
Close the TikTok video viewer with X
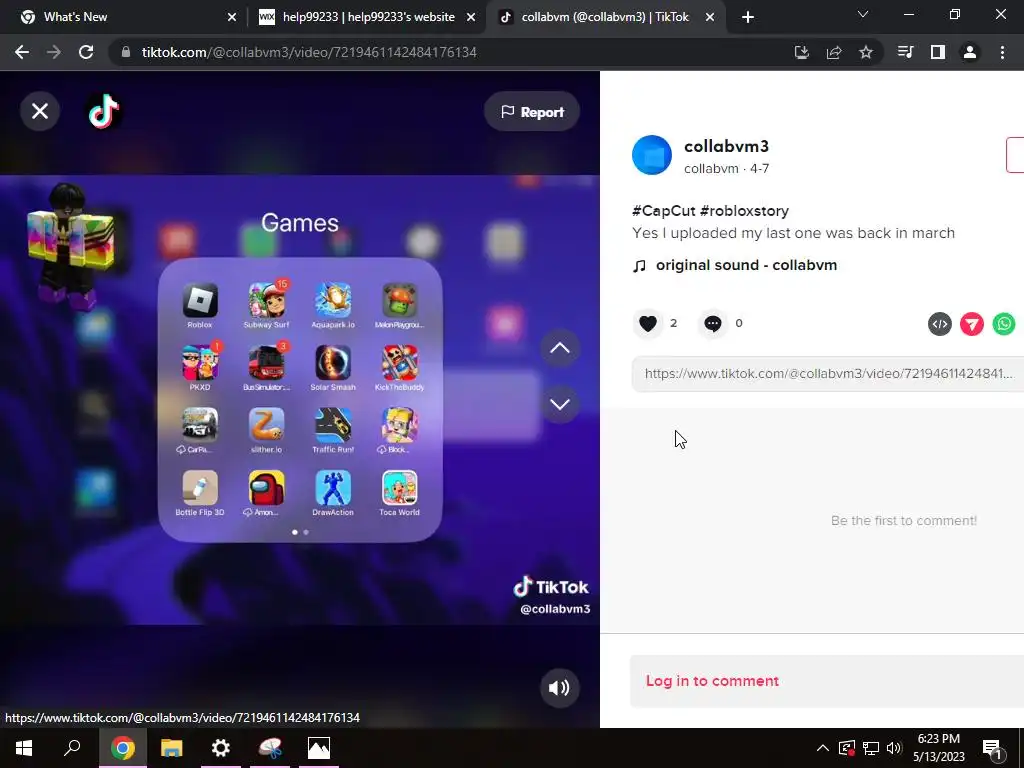pos(40,111)
